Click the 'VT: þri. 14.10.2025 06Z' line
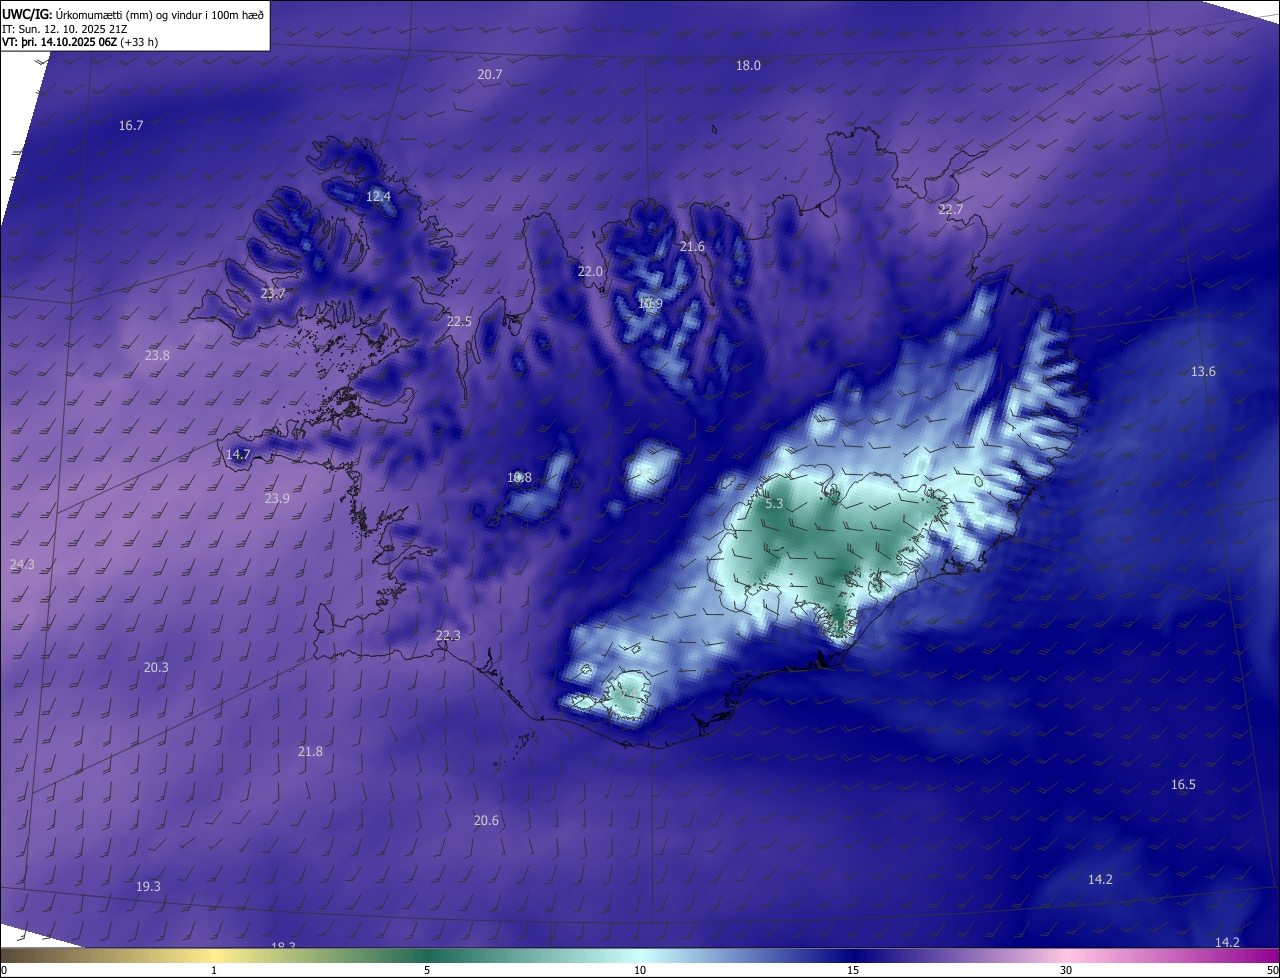Image resolution: width=1280 pixels, height=978 pixels. (x=80, y=42)
